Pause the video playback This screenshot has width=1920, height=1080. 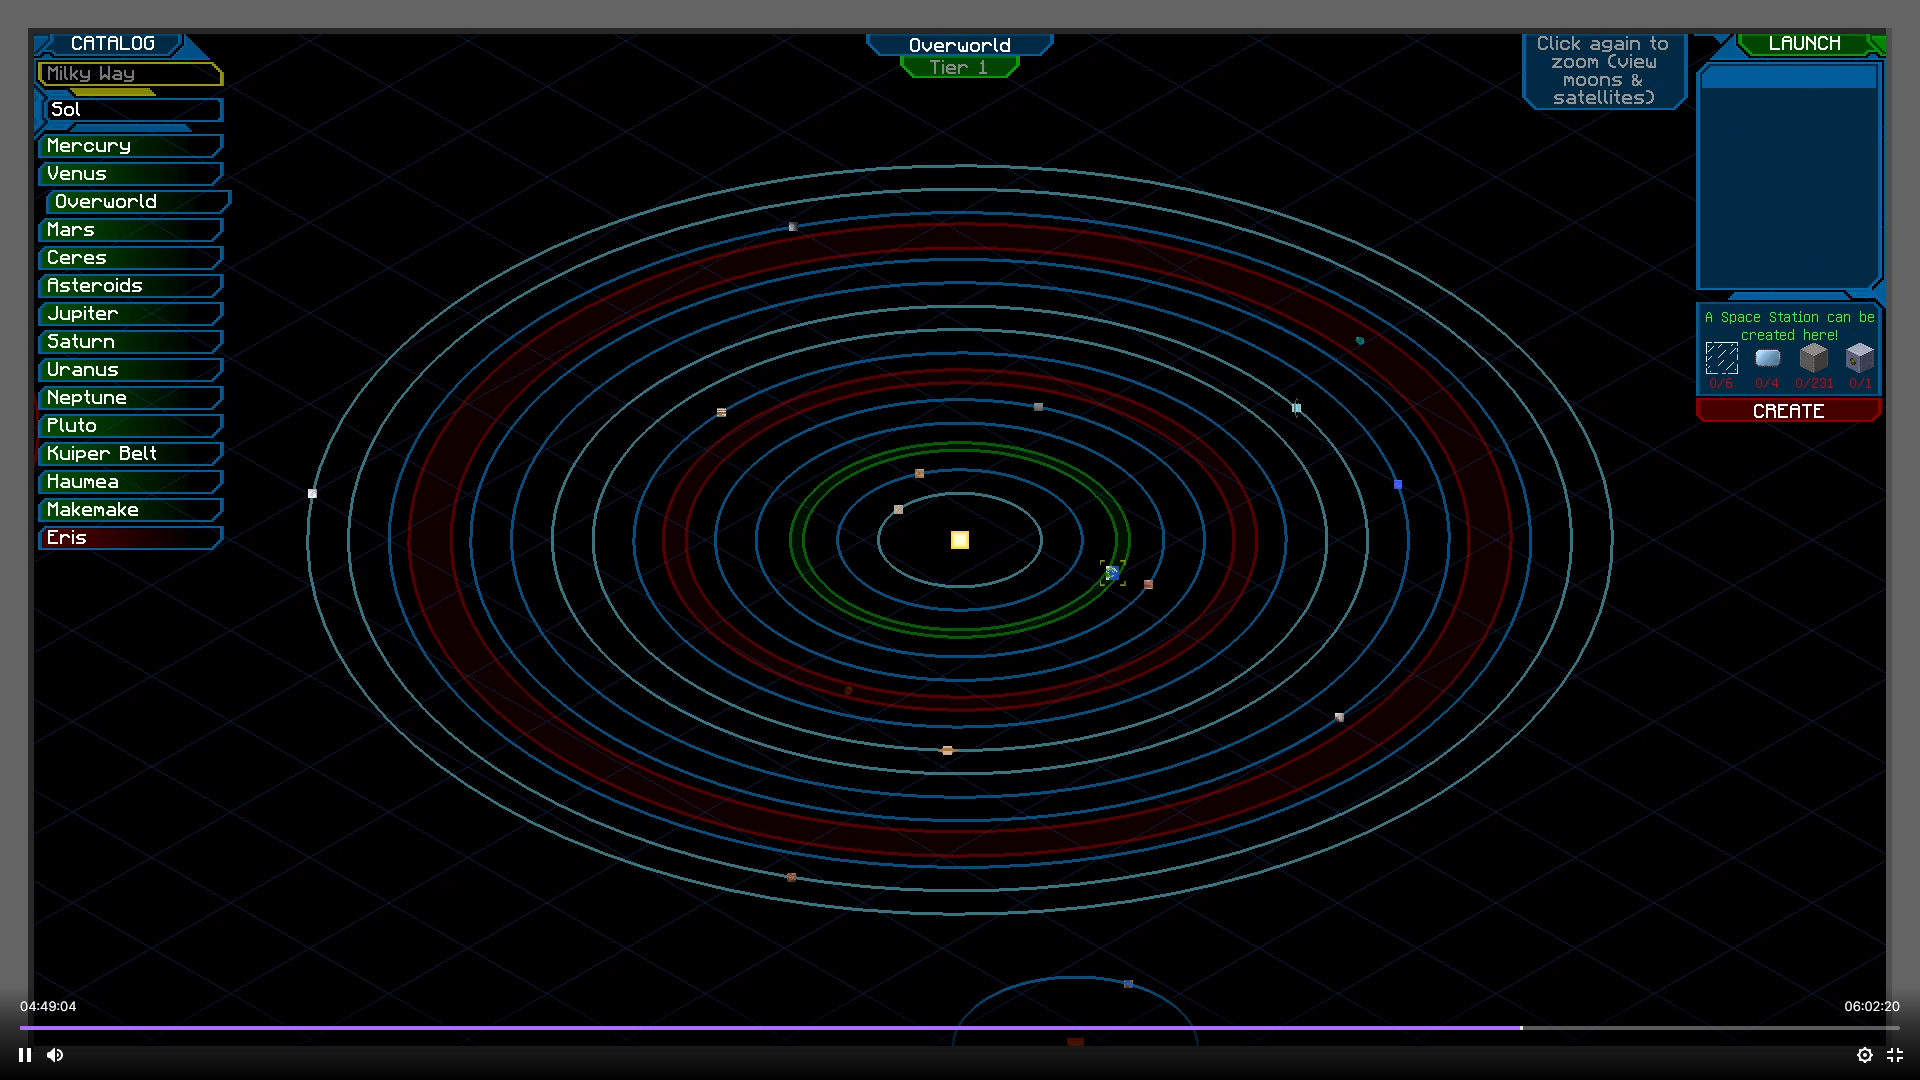coord(25,1055)
